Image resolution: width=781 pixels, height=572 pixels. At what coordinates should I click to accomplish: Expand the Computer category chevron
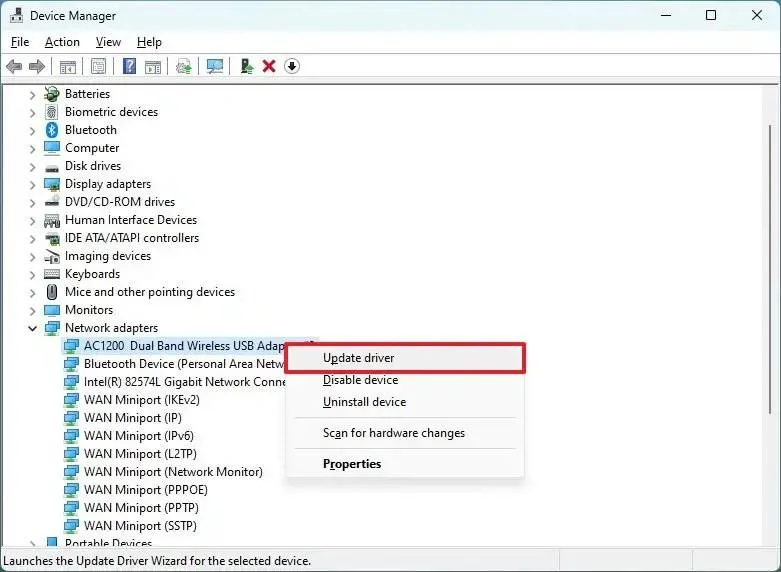pos(32,148)
